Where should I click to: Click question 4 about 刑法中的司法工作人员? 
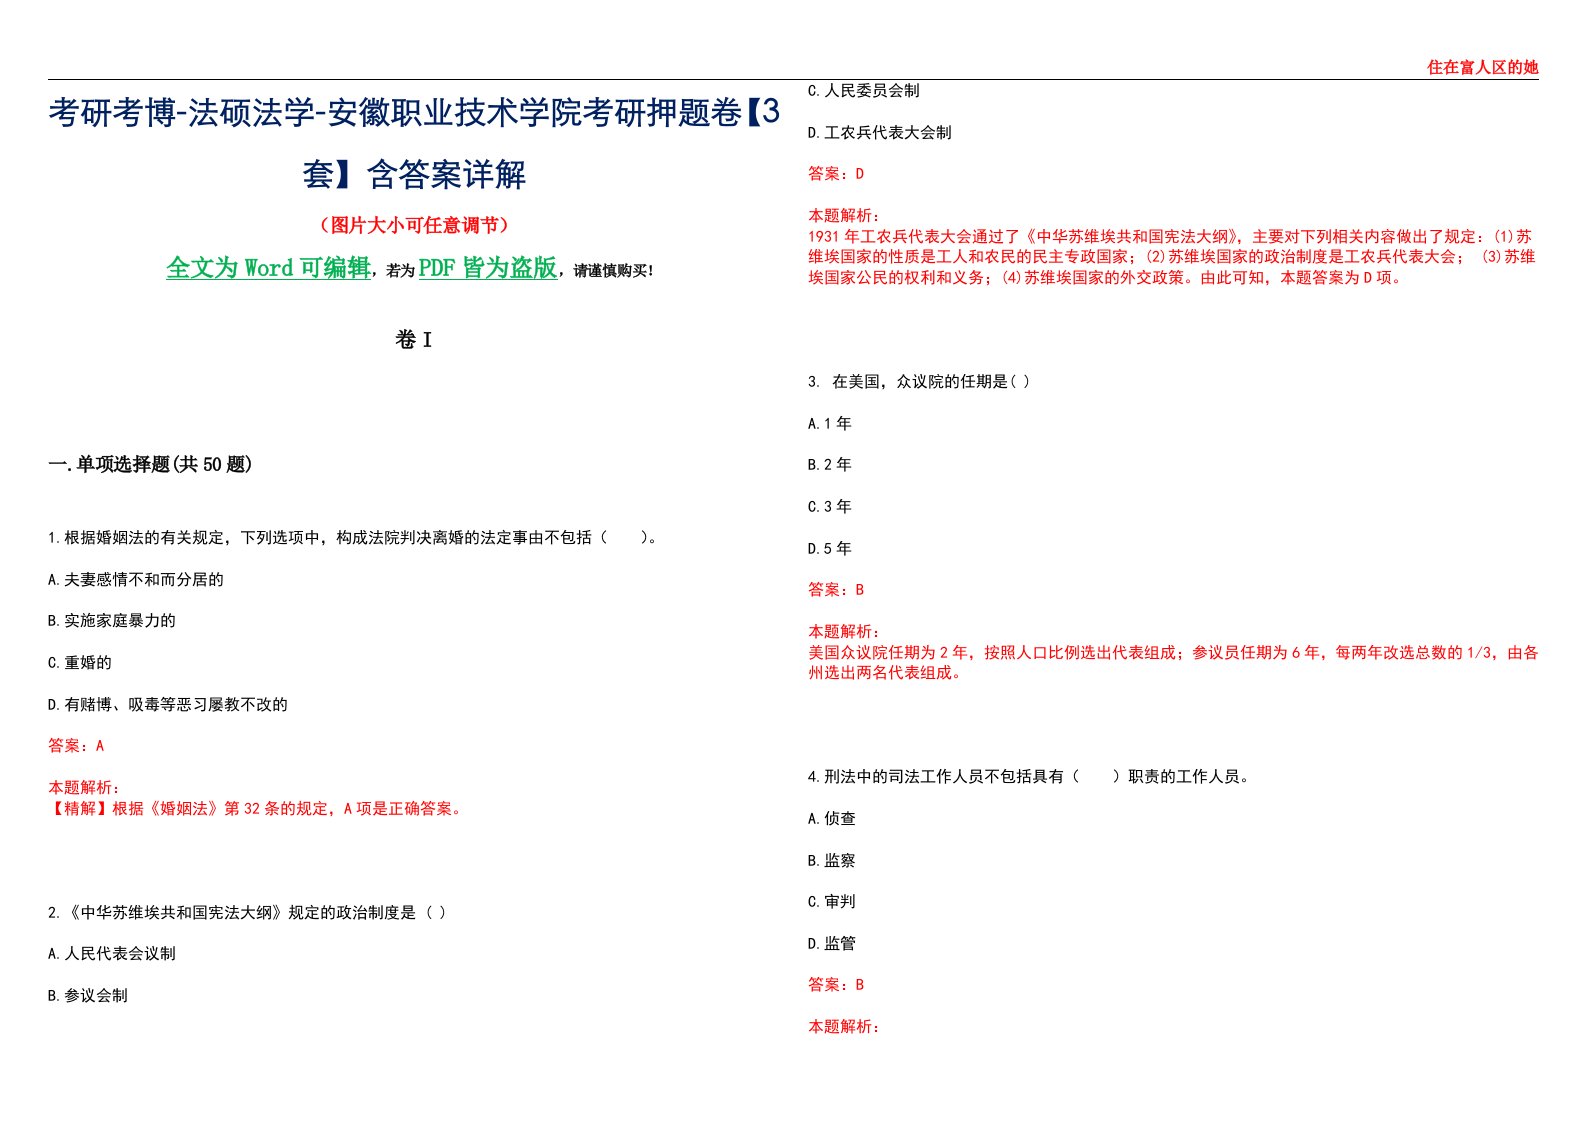[x=1031, y=777]
